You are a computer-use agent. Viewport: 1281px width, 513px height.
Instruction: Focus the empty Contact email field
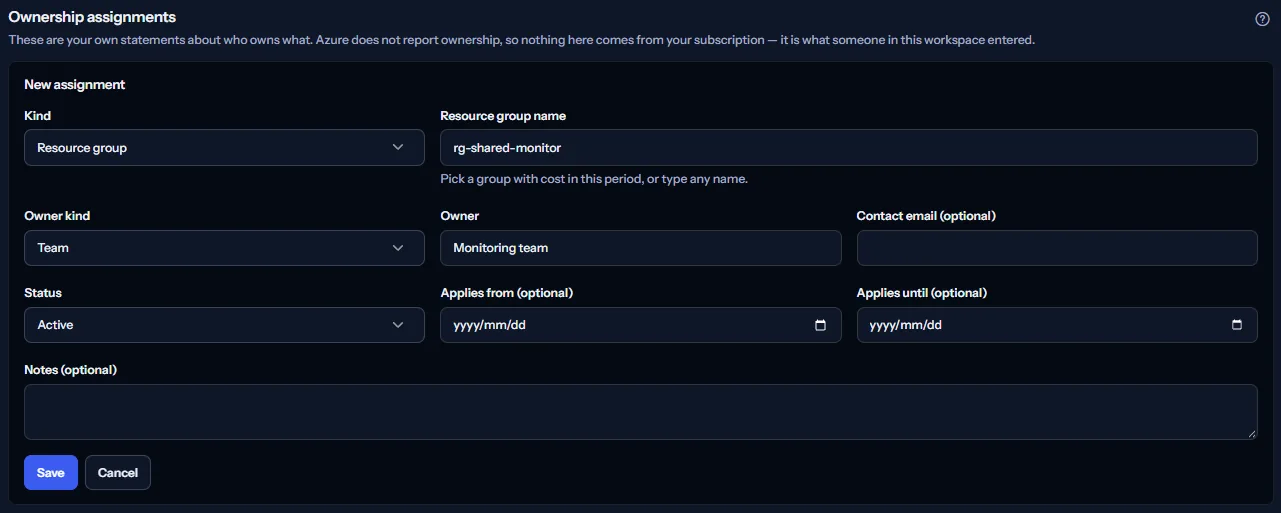(x=1057, y=247)
